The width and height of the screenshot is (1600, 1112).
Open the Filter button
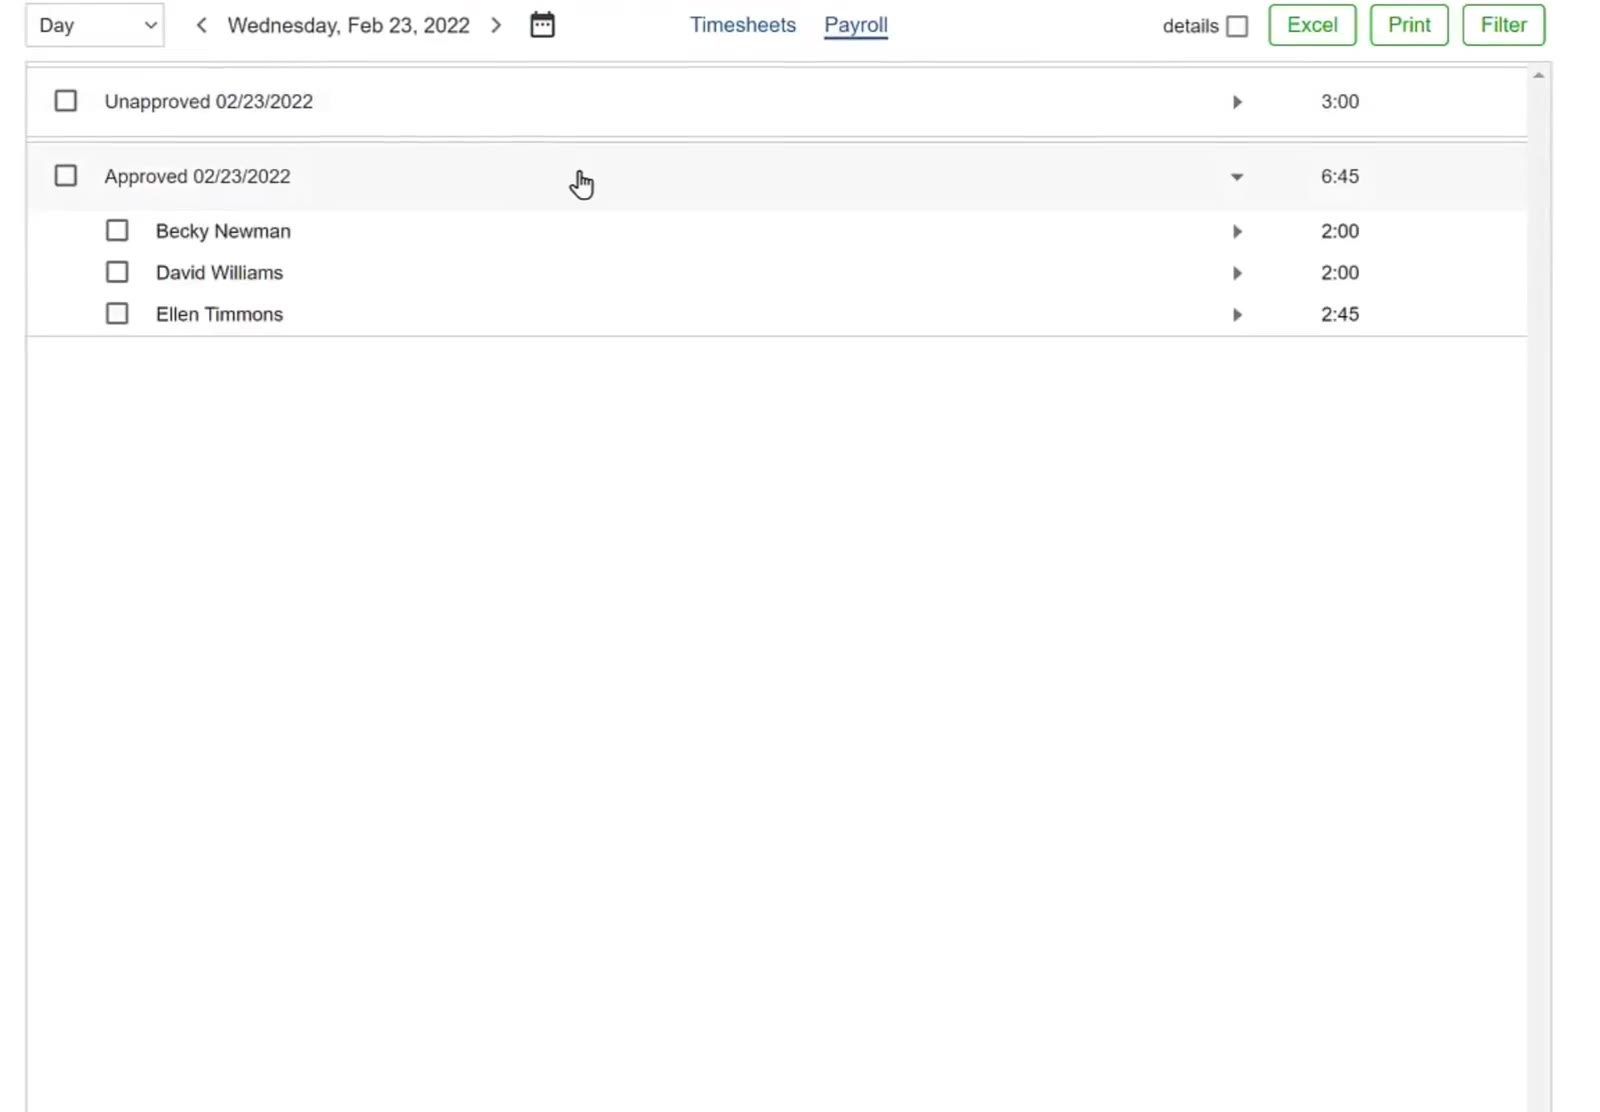point(1504,25)
